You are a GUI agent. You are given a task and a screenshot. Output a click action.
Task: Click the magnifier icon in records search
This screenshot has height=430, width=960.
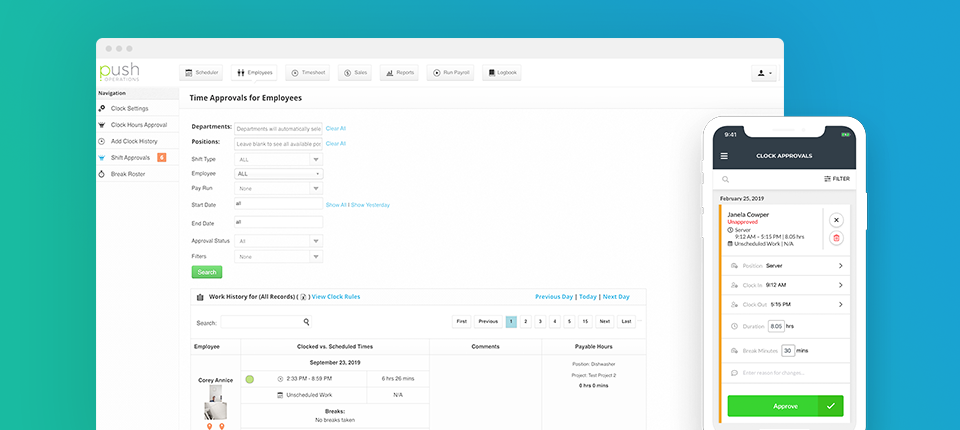306,322
